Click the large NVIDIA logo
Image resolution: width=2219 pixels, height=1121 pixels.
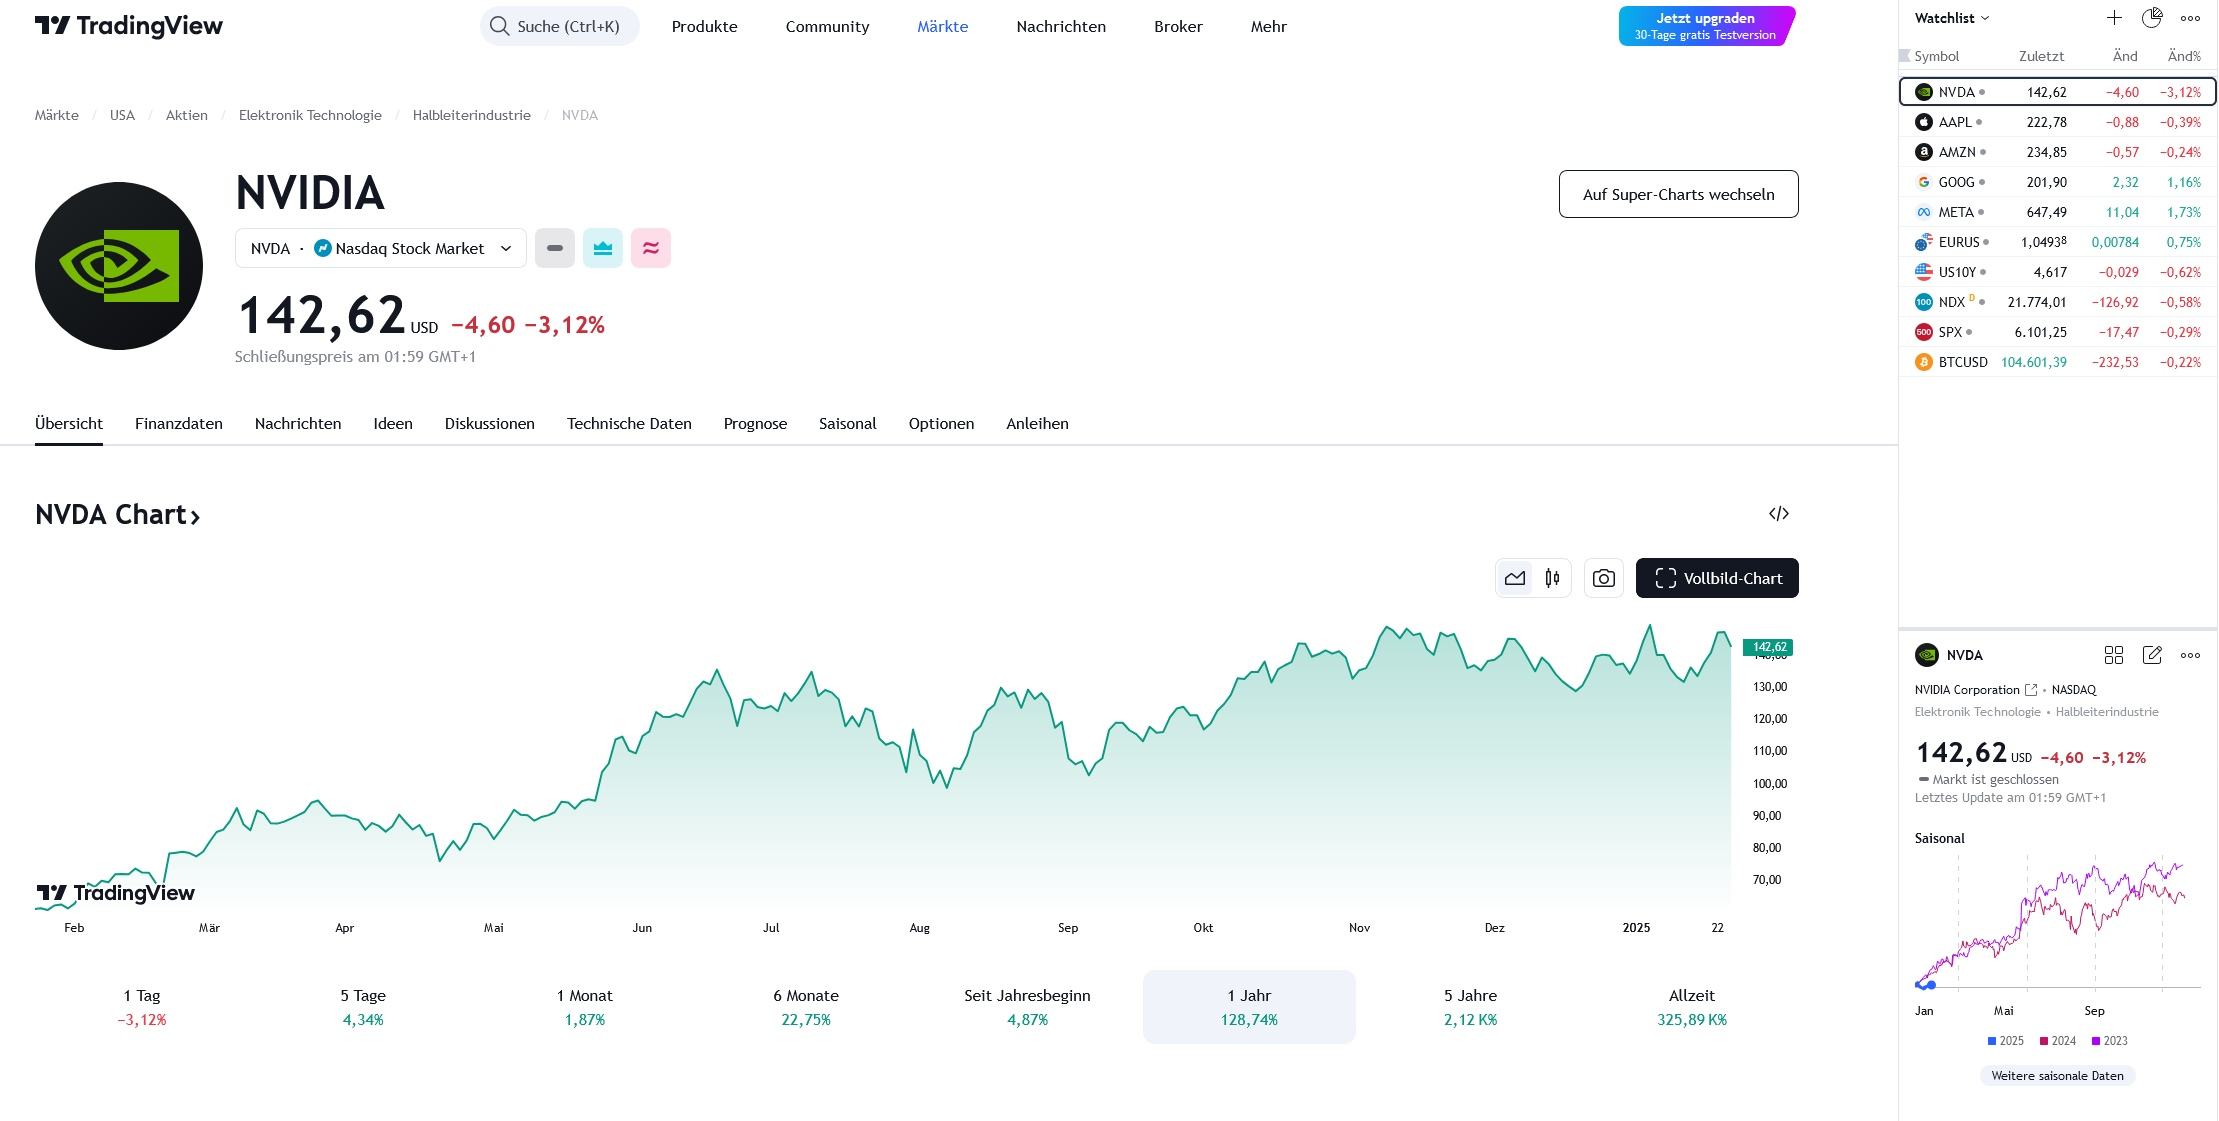pyautogui.click(x=119, y=266)
